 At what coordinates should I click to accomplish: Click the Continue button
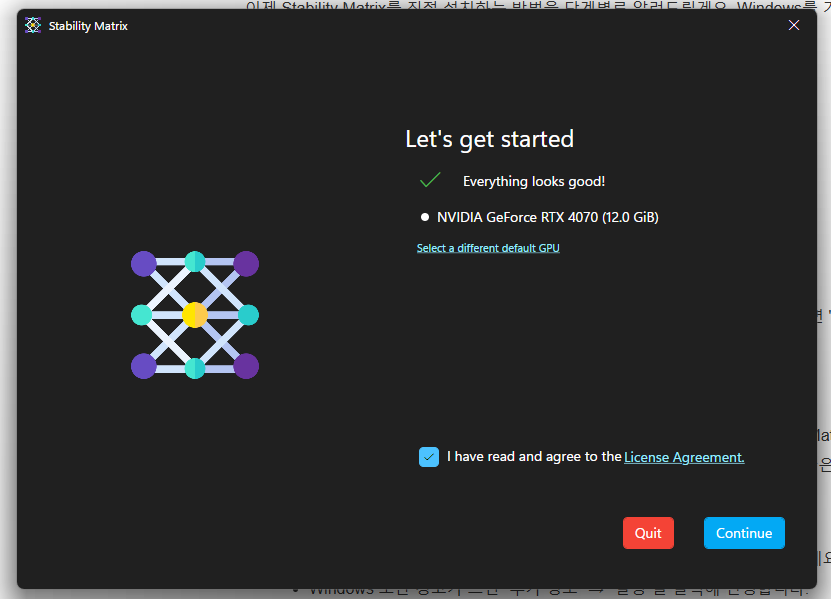tap(744, 533)
